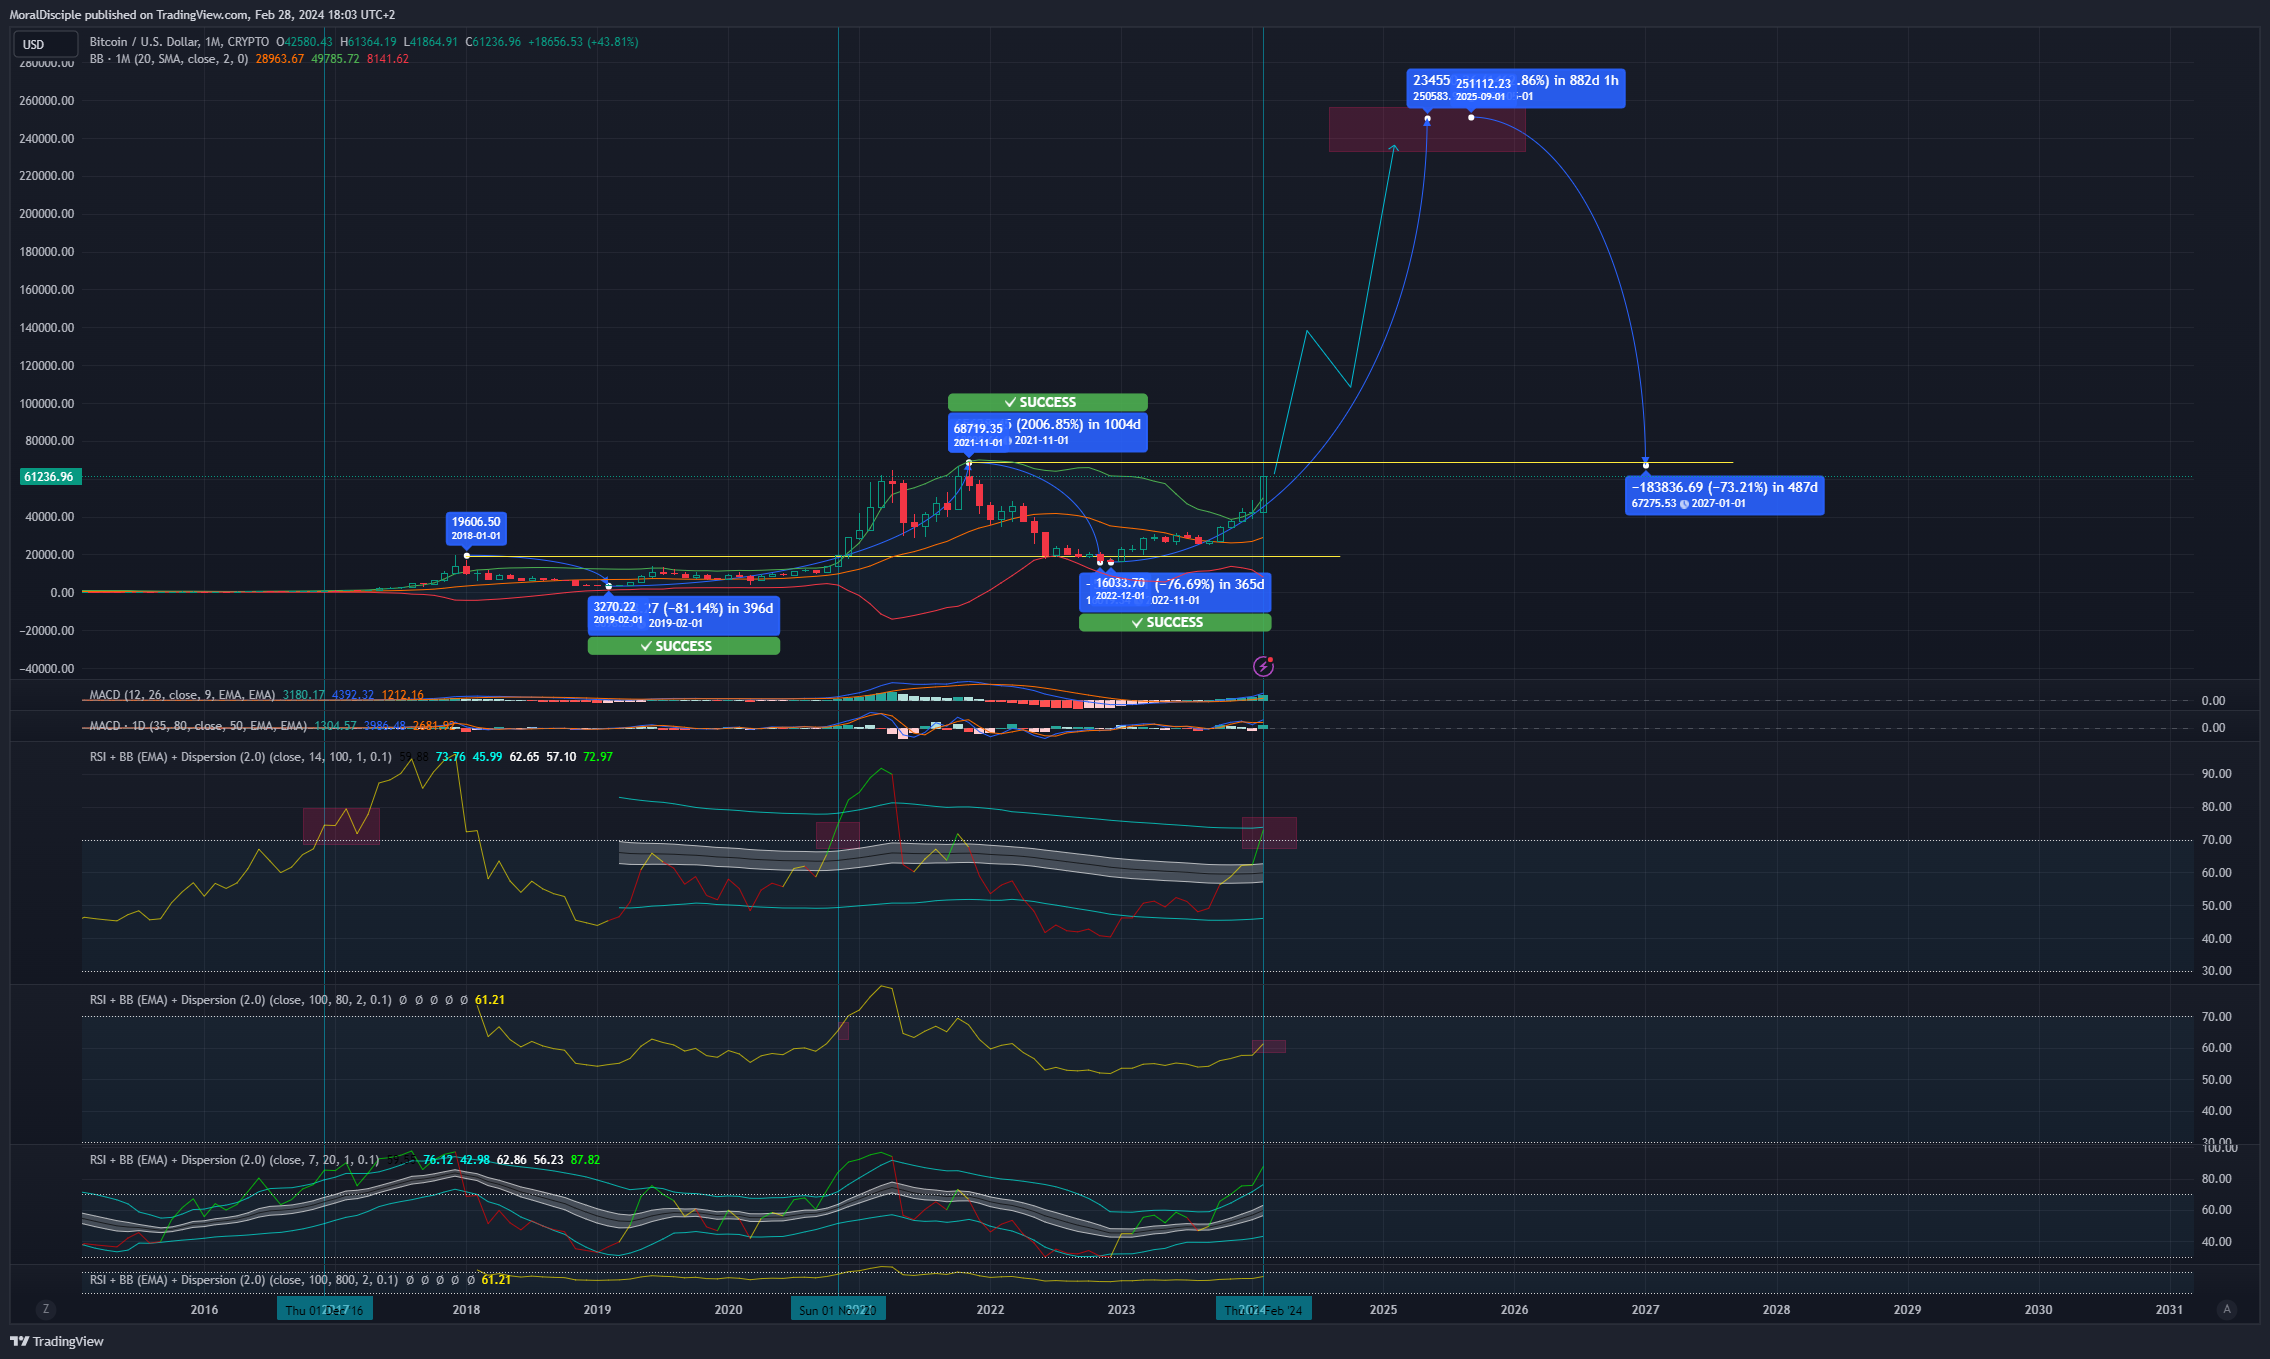The width and height of the screenshot is (2270, 1359).
Task: Select the white anchor point at 67275.53 projection
Action: coord(1646,465)
